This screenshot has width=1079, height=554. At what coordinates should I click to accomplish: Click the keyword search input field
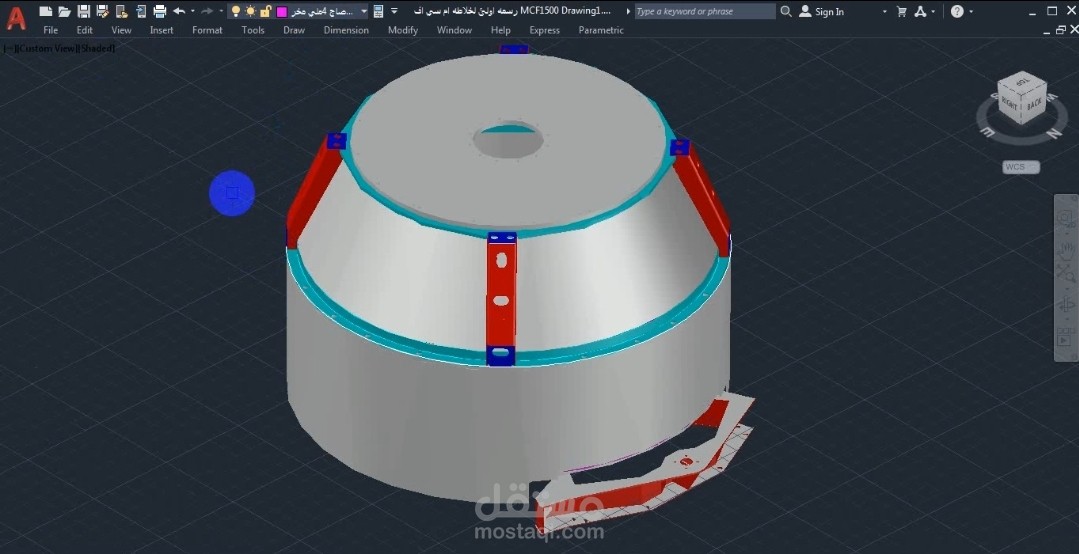pos(705,12)
